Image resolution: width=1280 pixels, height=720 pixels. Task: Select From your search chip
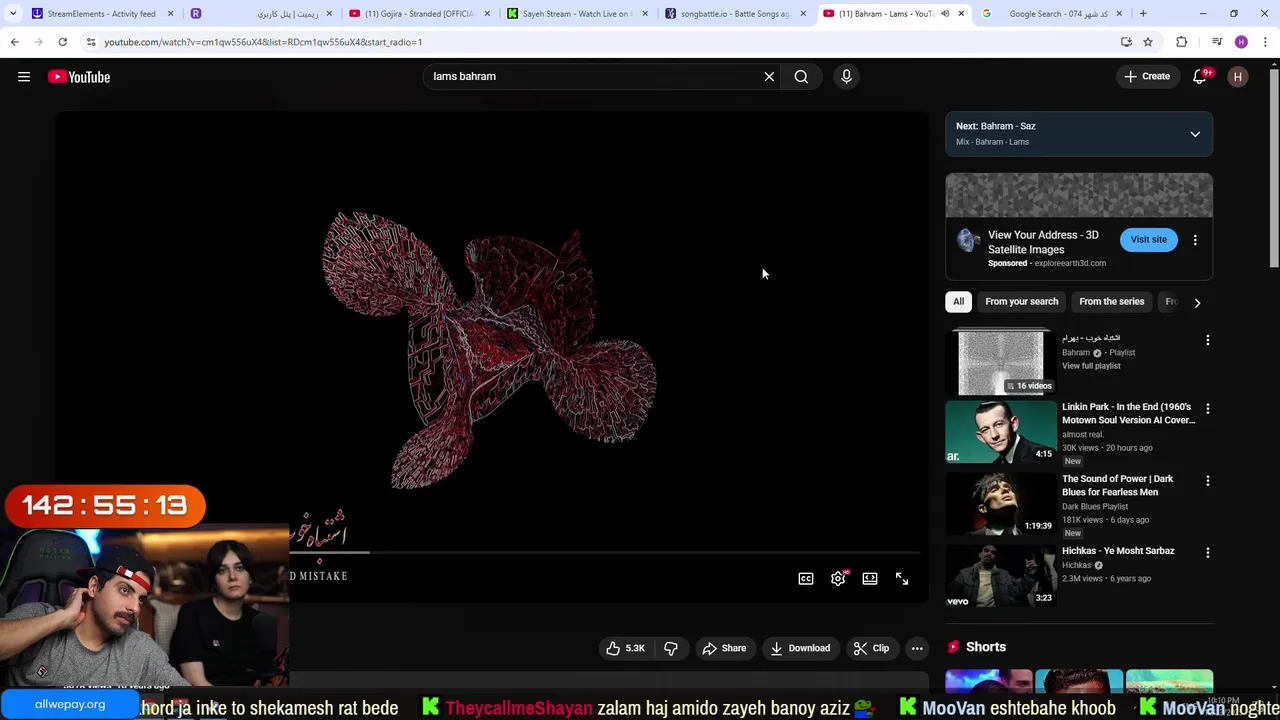pyautogui.click(x=1021, y=301)
